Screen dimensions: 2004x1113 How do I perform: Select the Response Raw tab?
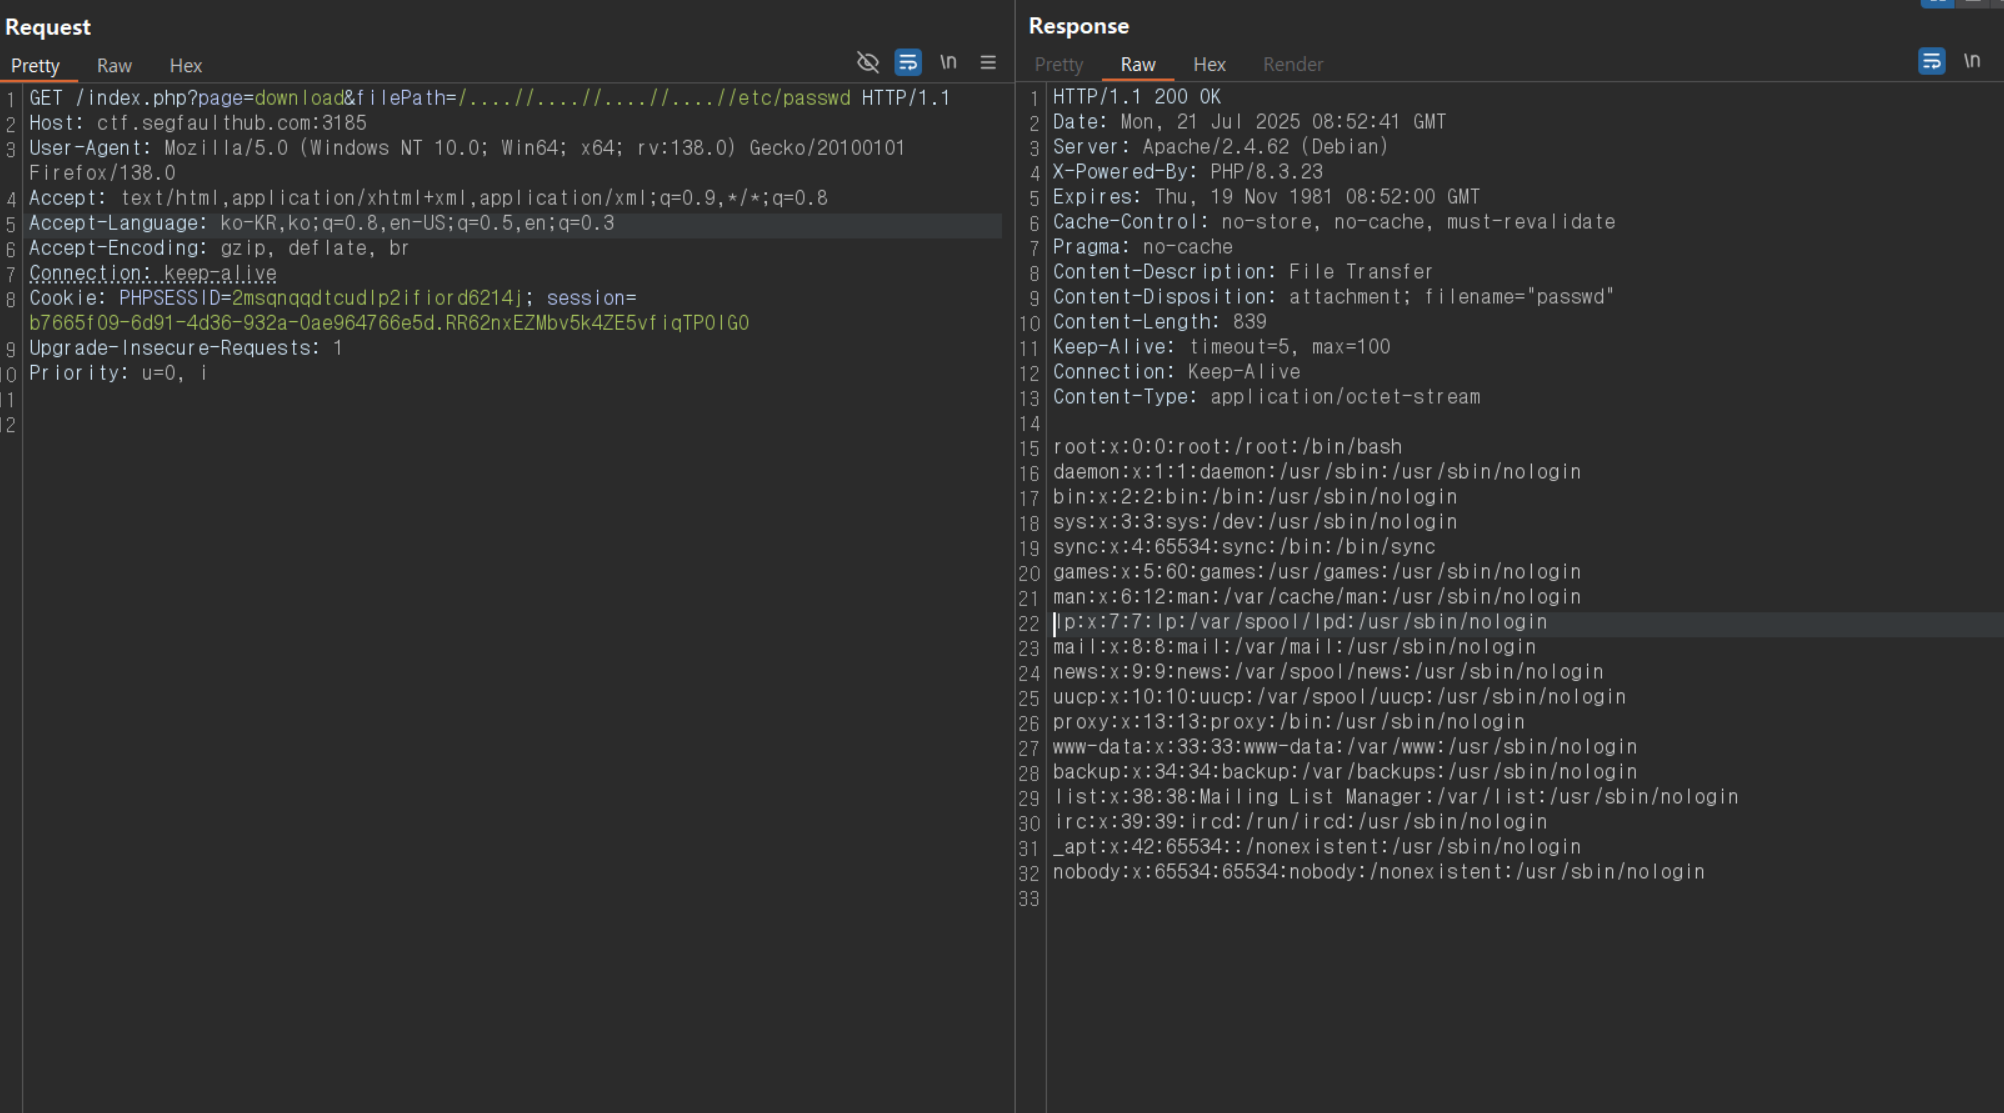pos(1138,65)
